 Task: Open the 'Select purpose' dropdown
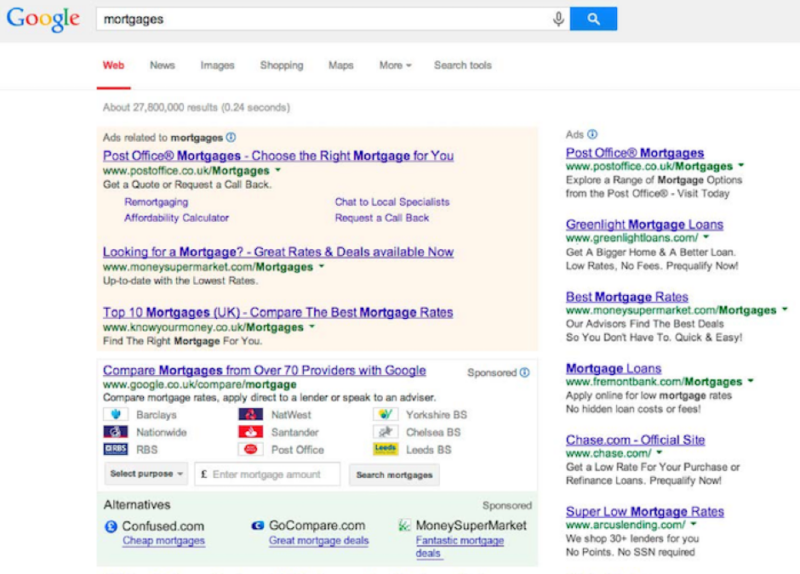point(146,474)
